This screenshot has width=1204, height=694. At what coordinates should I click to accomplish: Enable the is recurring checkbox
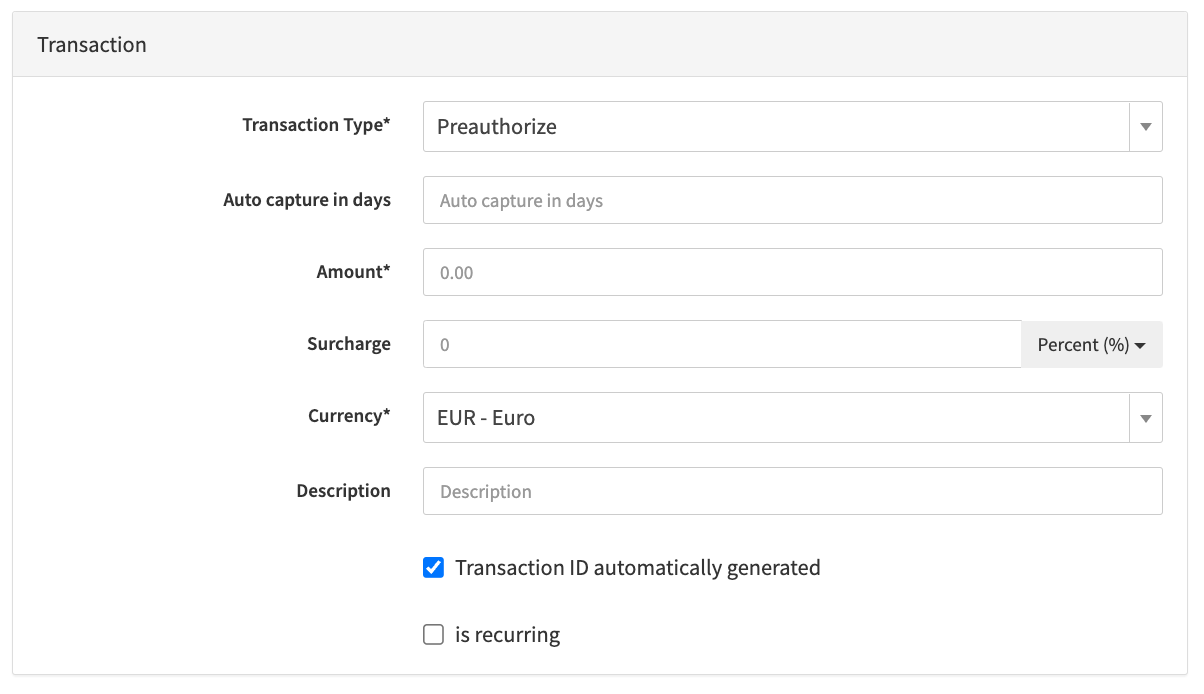coord(433,635)
